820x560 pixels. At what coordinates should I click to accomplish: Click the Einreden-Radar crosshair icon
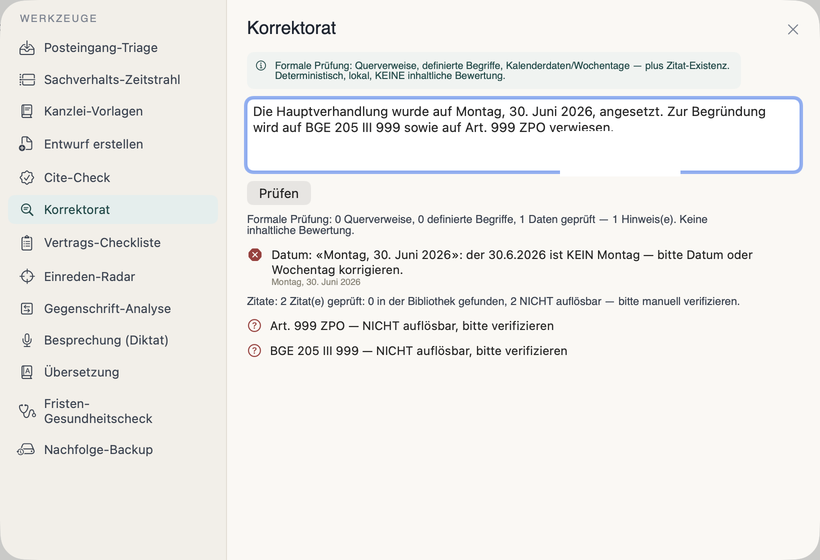[27, 277]
